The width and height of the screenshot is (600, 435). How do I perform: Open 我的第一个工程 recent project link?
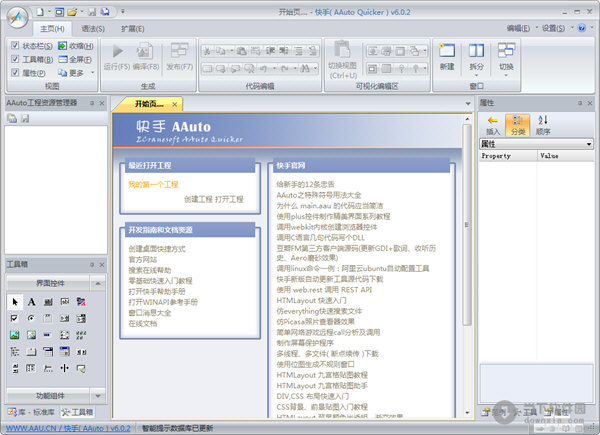tap(153, 184)
